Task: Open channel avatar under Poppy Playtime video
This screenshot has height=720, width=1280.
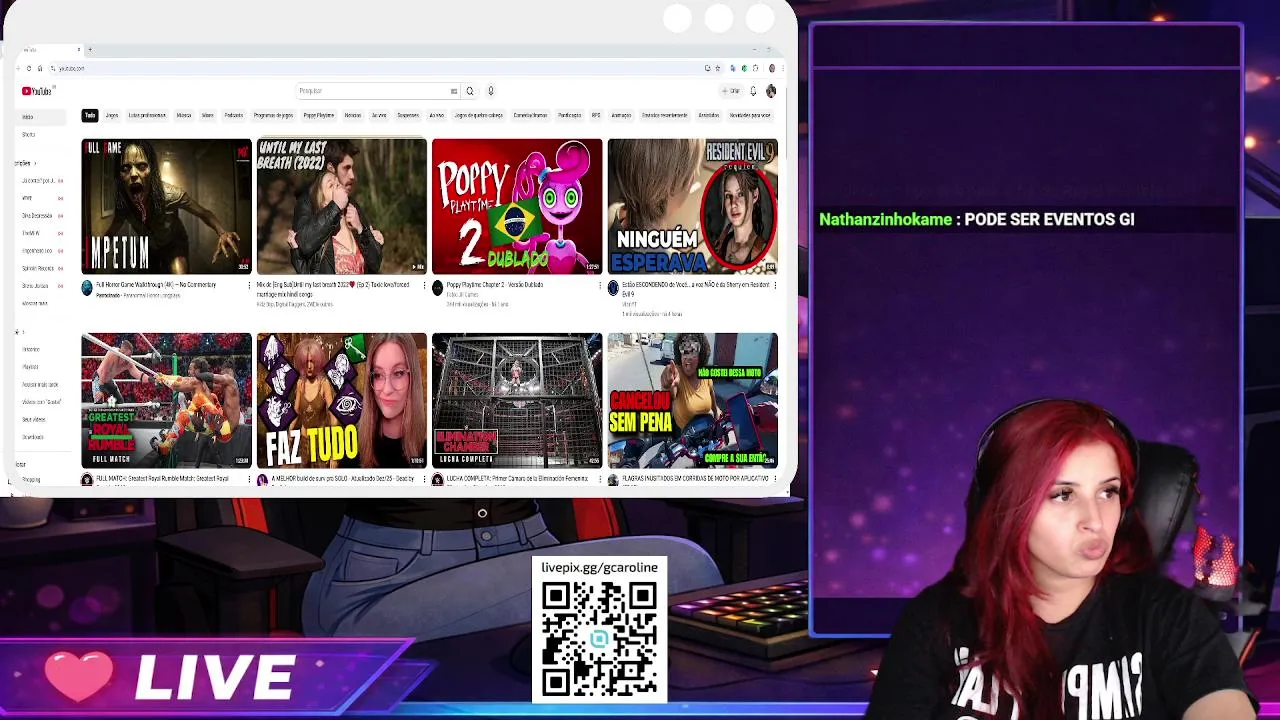Action: coord(437,288)
